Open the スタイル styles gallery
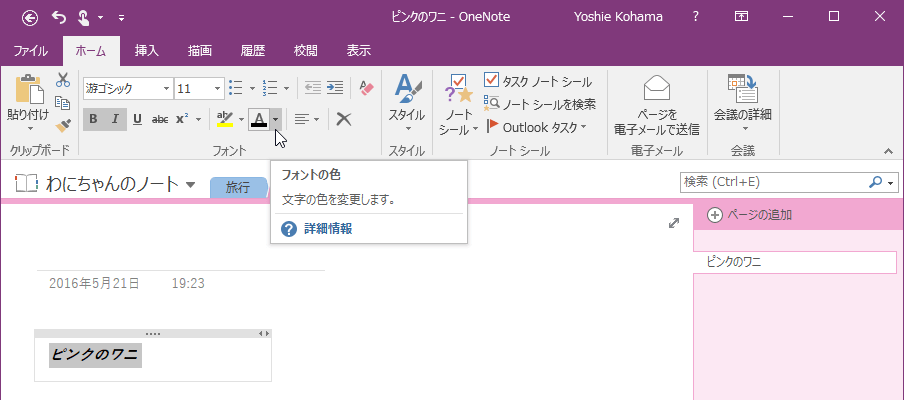The height and width of the screenshot is (400, 904). (x=407, y=104)
